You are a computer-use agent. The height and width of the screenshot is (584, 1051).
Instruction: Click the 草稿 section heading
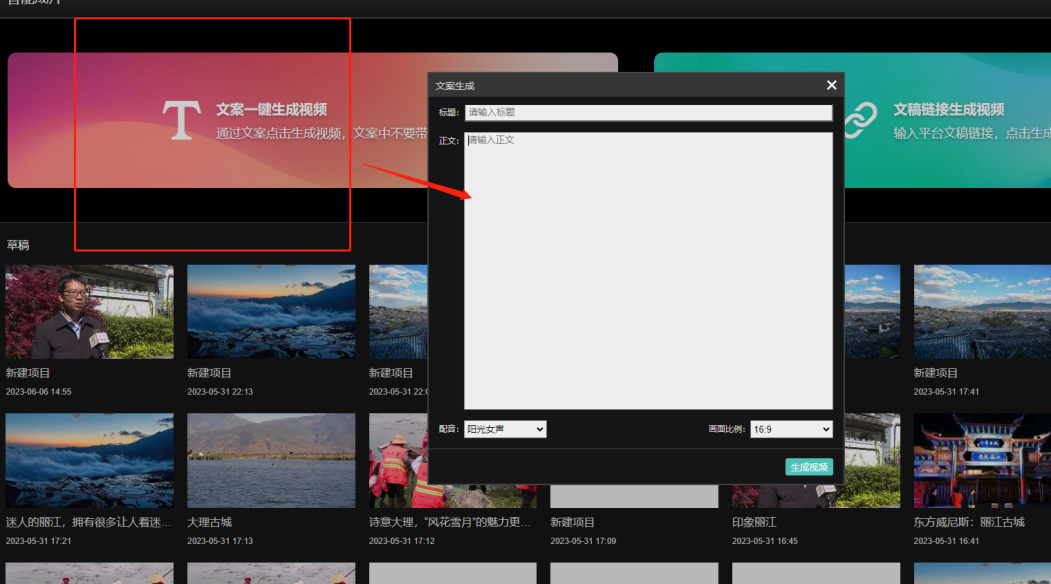[x=18, y=244]
